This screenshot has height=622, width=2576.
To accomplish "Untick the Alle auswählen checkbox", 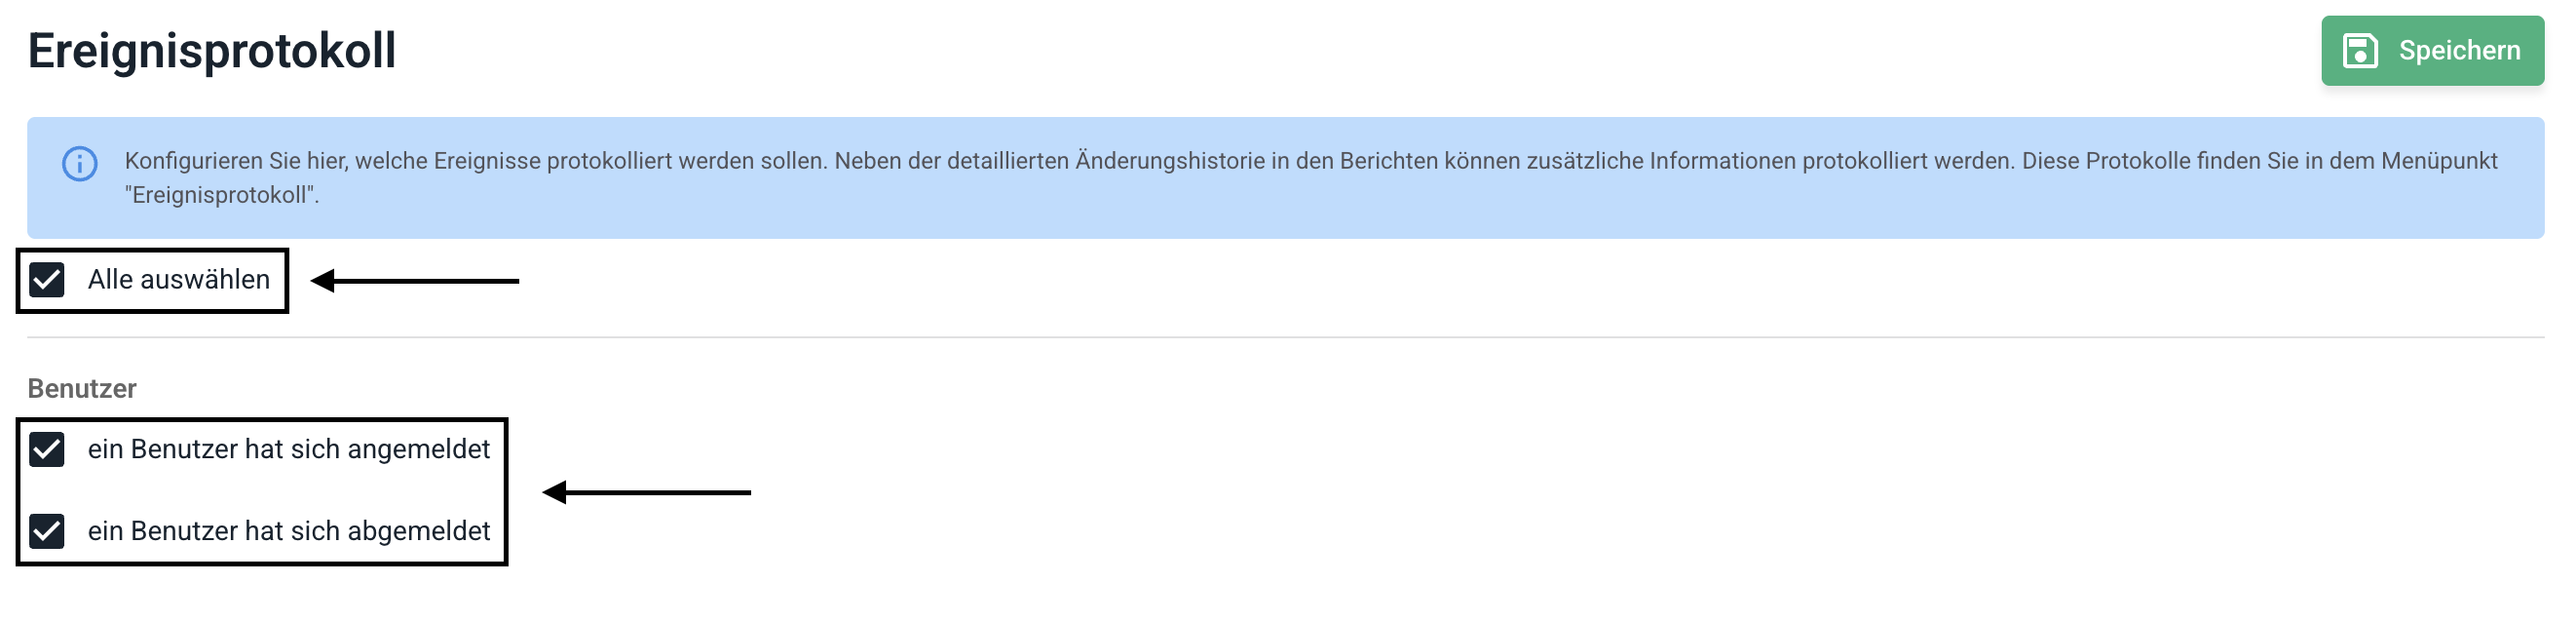I will tap(47, 280).
